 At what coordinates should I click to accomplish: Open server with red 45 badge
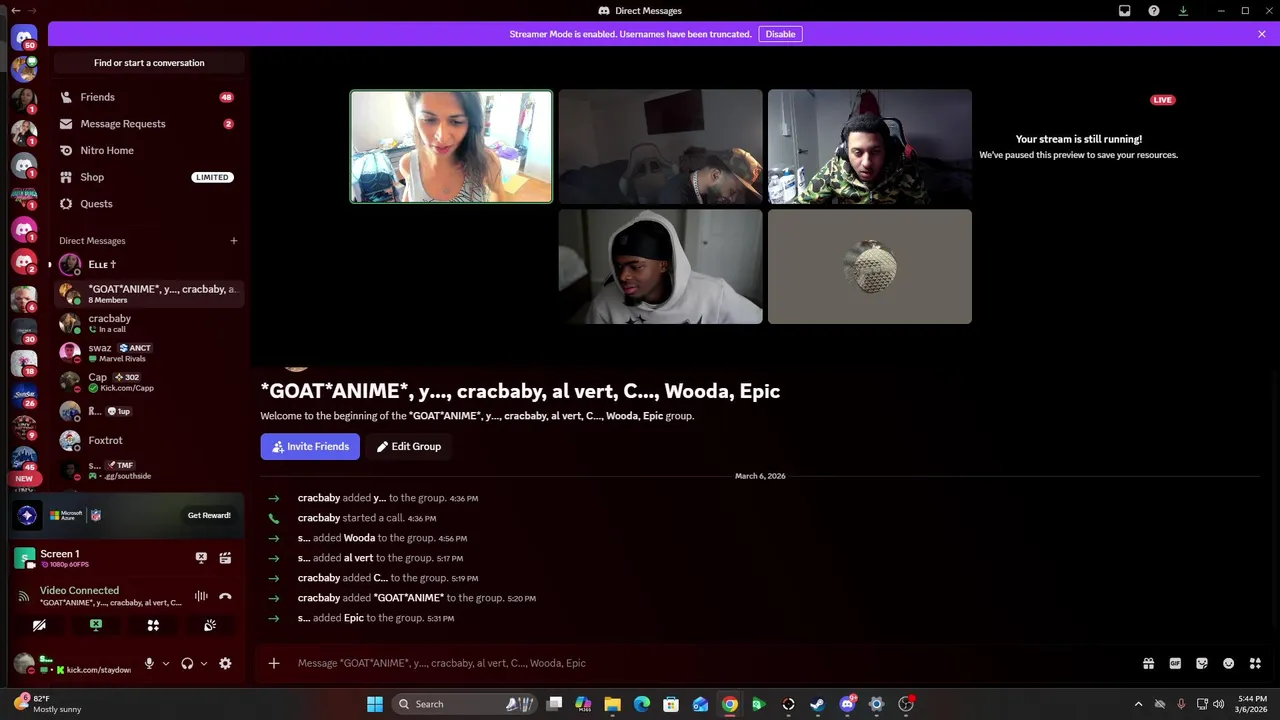24,459
